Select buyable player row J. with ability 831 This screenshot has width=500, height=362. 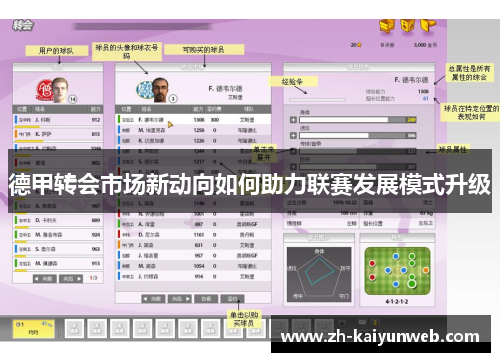[x=193, y=245]
